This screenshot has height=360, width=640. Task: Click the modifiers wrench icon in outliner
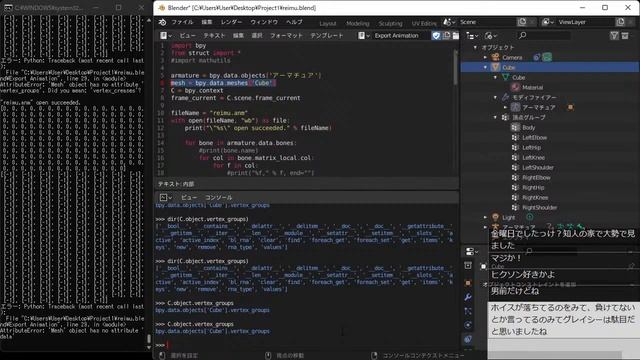point(506,98)
